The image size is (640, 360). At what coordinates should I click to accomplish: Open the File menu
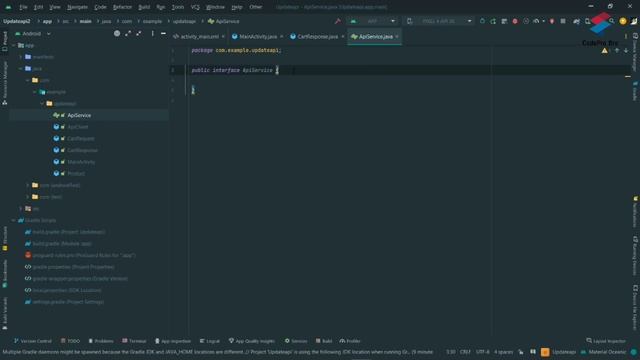23,7
